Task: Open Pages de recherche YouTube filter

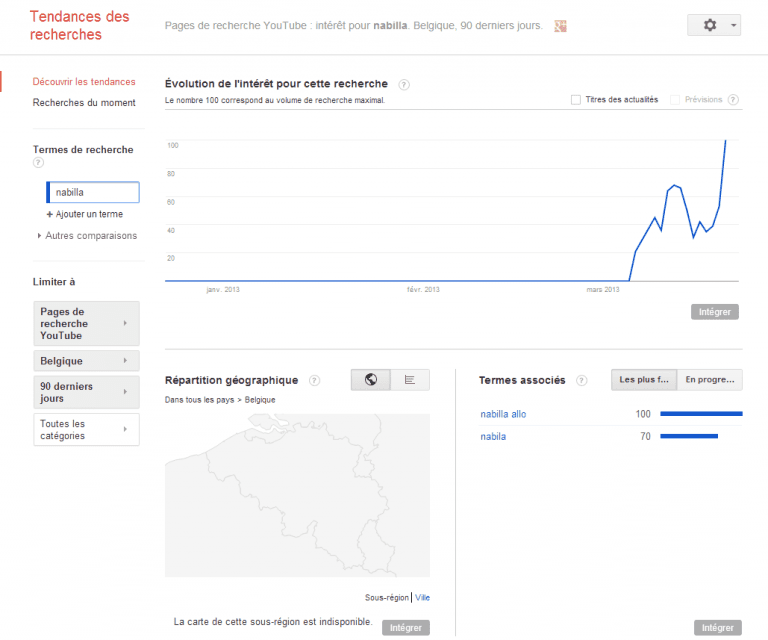Action: click(x=86, y=324)
